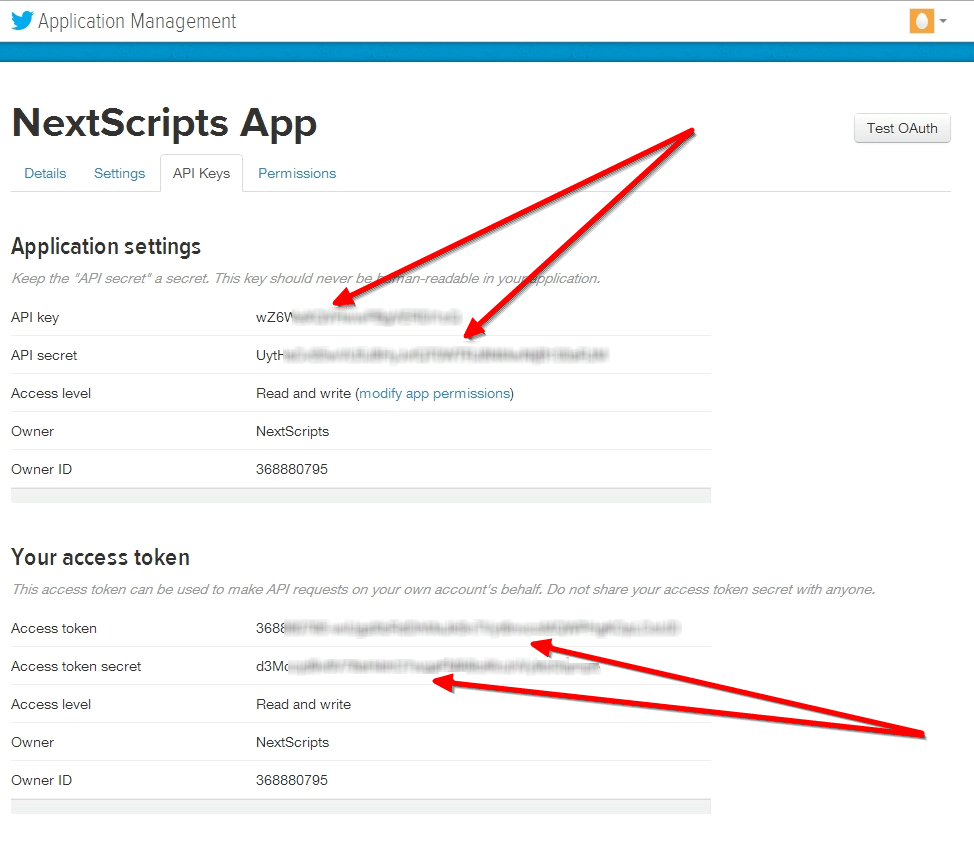Select the API Keys tab
The width and height of the screenshot is (974, 844).
coord(201,173)
